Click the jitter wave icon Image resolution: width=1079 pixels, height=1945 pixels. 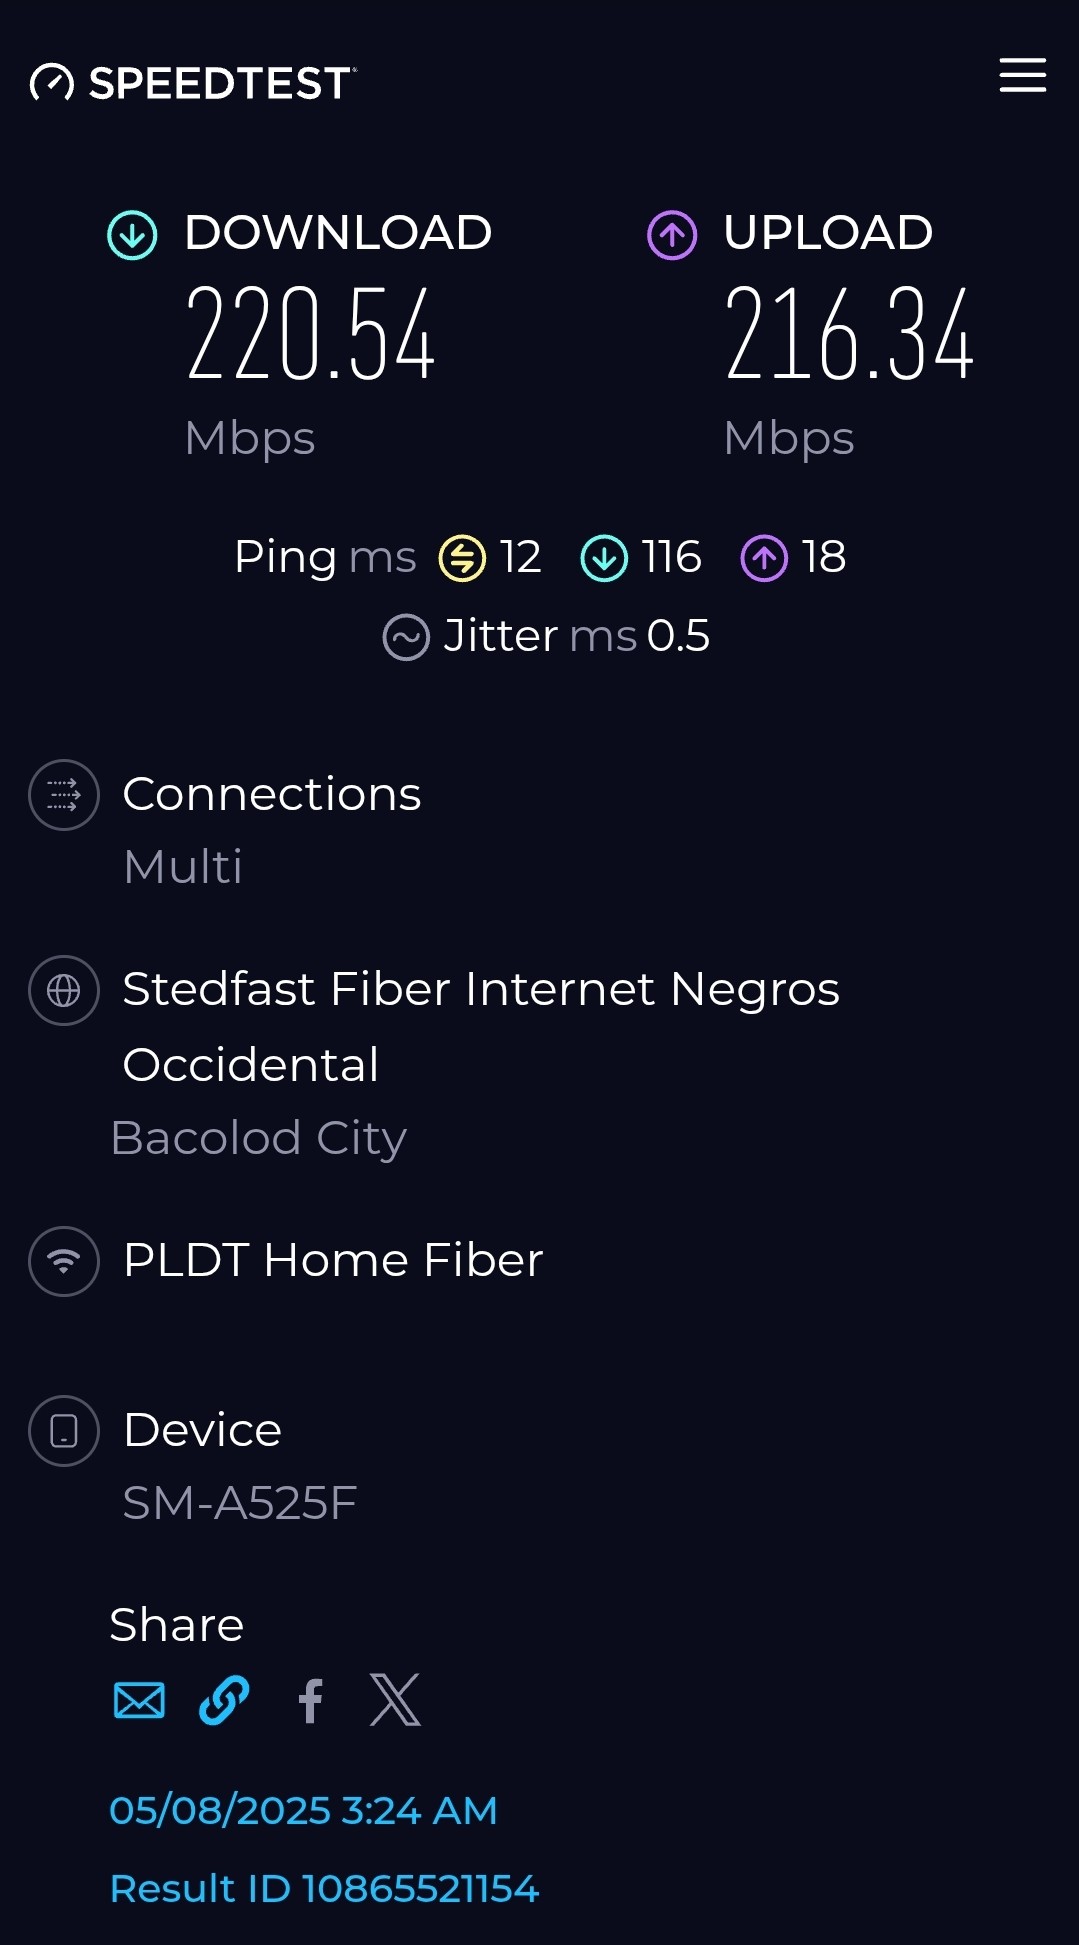(406, 637)
